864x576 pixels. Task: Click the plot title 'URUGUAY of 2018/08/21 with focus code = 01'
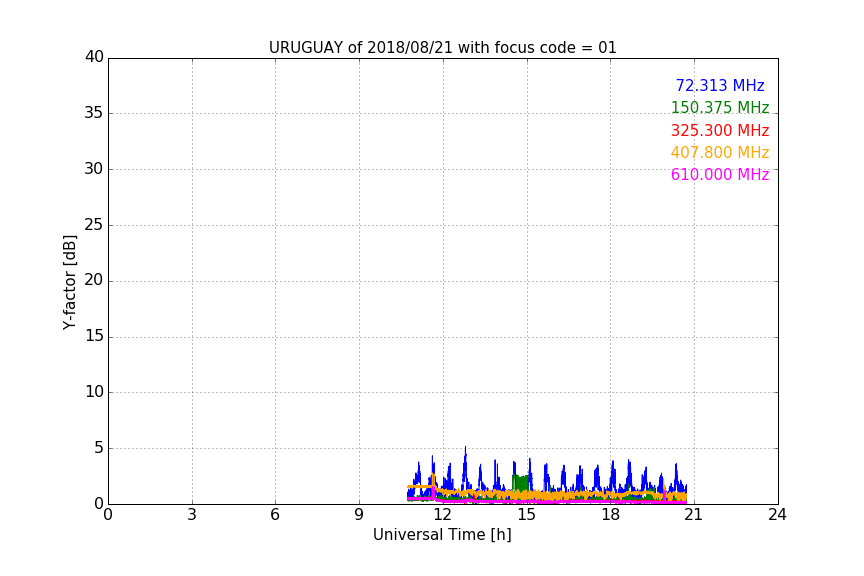pyautogui.click(x=442, y=47)
